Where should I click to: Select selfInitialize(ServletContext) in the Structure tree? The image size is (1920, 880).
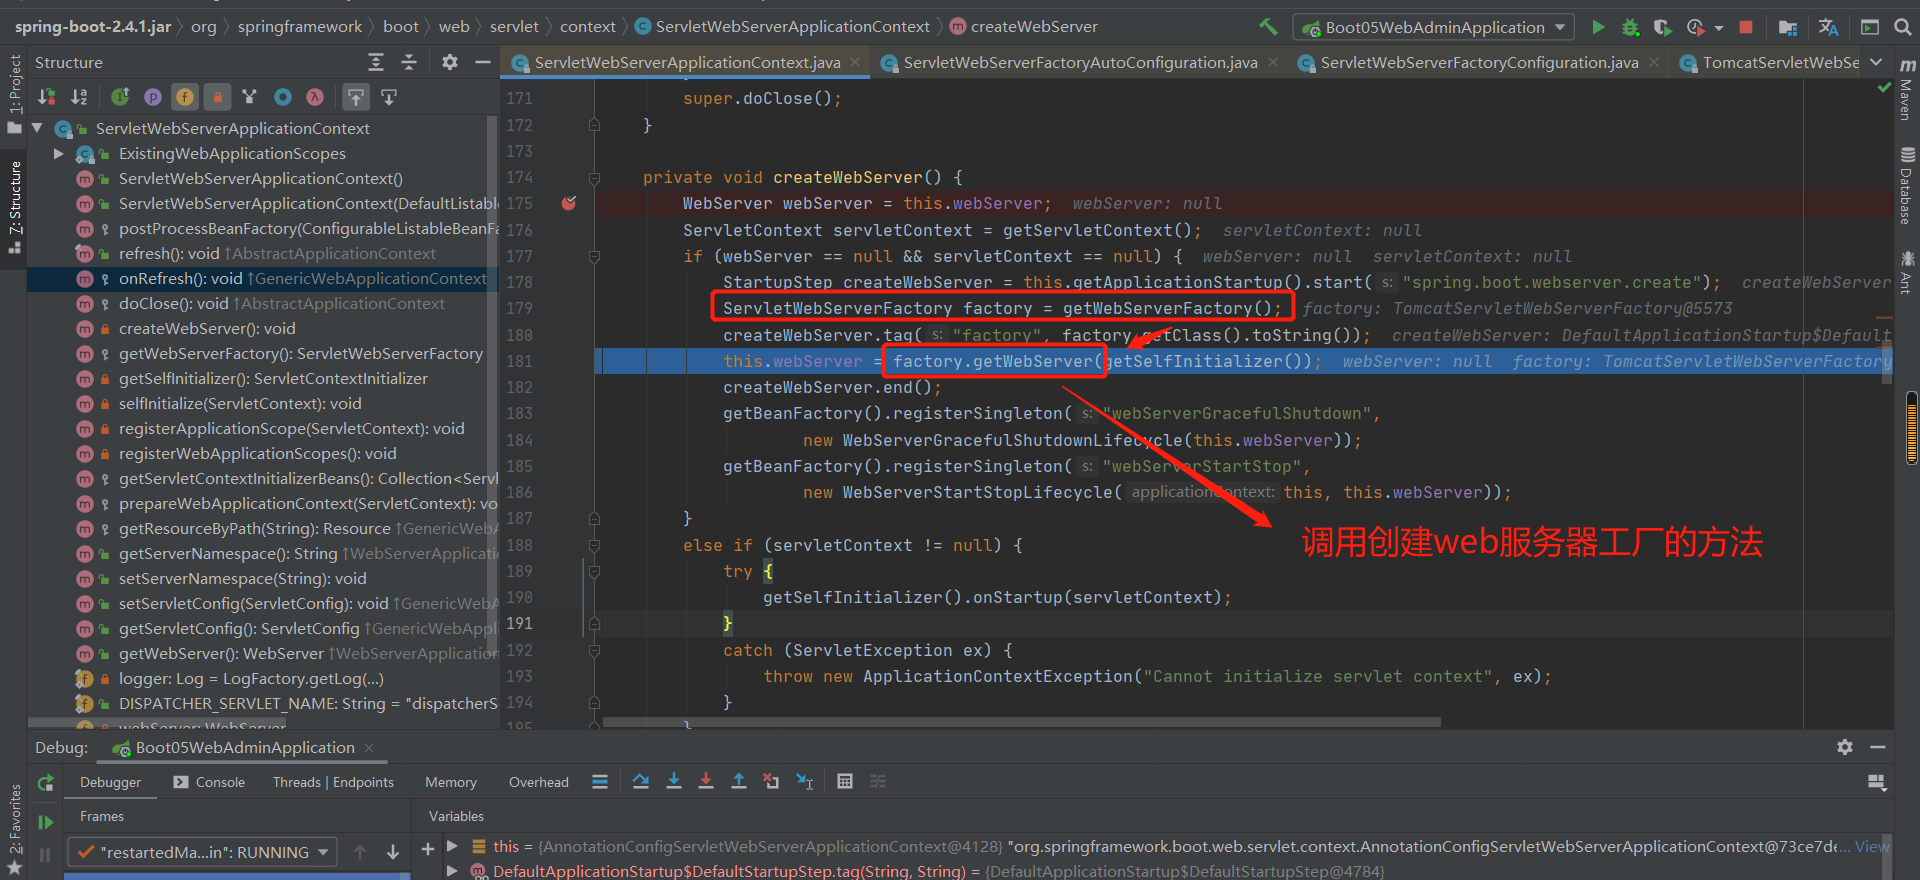coord(240,403)
